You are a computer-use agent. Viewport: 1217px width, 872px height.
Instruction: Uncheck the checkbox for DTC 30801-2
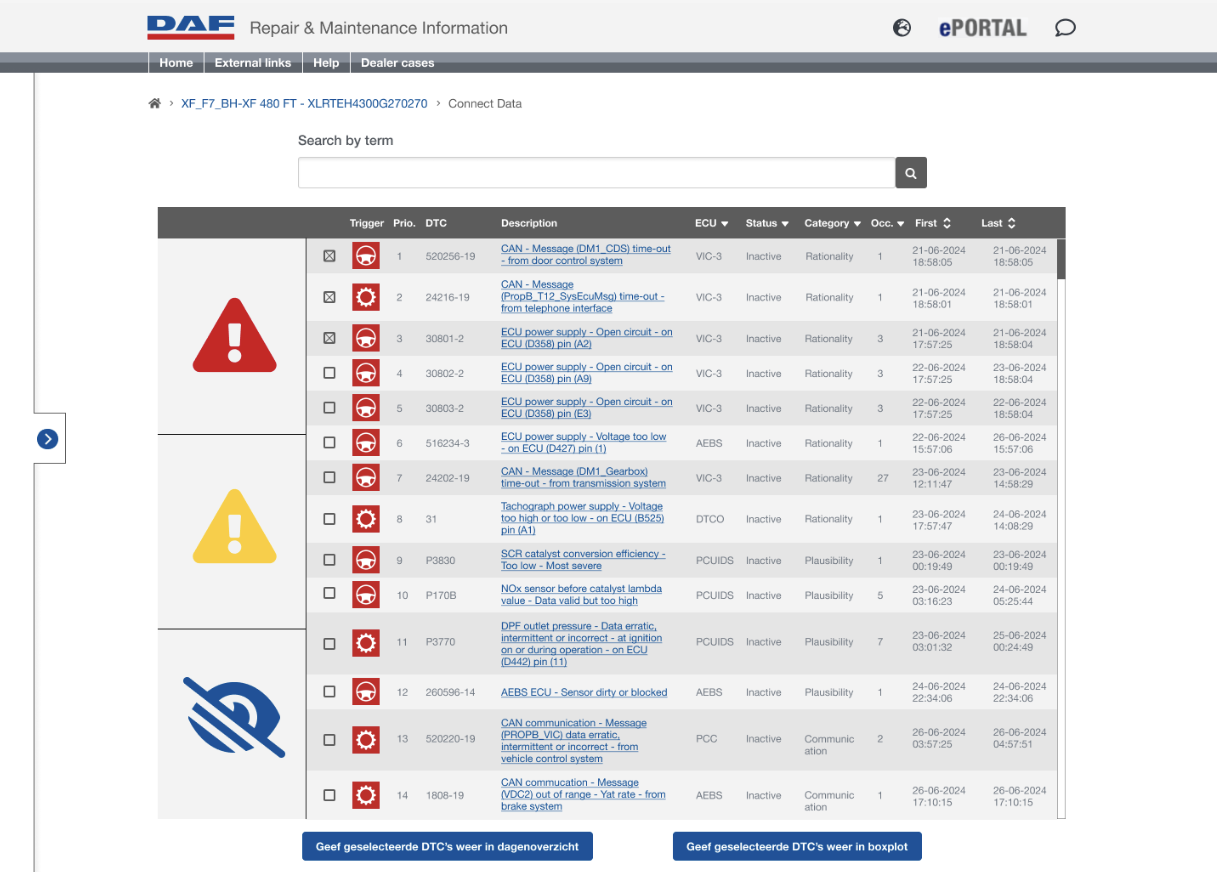pyautogui.click(x=329, y=338)
